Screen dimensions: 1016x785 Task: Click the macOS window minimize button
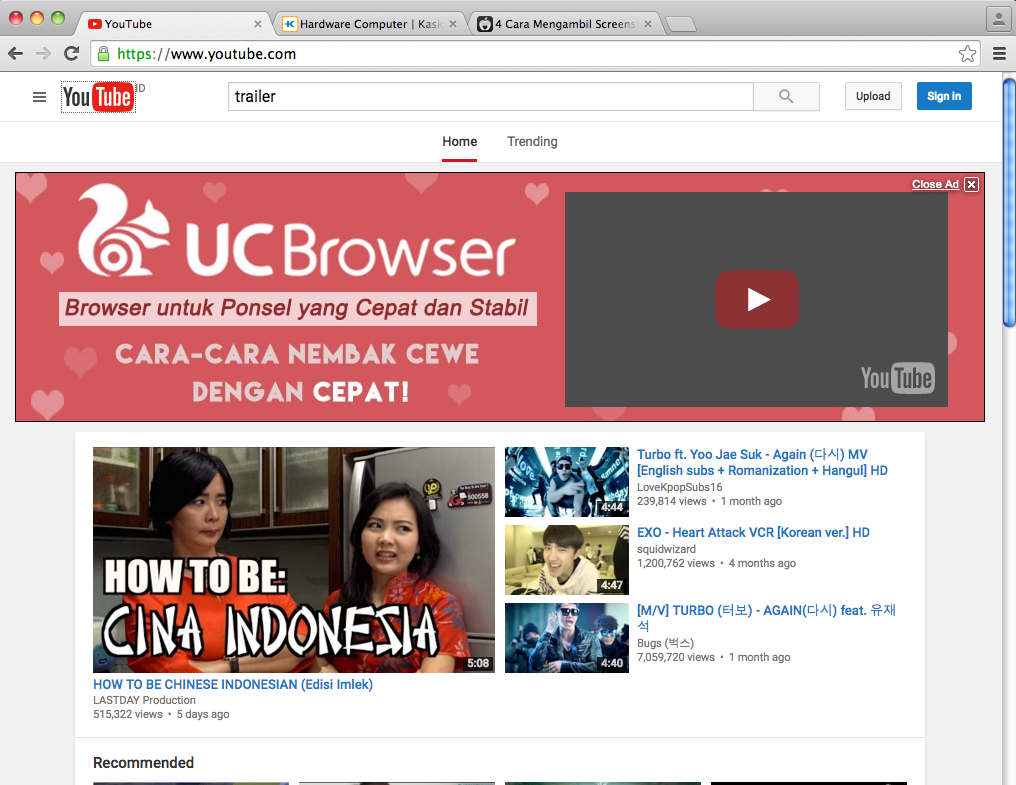coord(37,18)
